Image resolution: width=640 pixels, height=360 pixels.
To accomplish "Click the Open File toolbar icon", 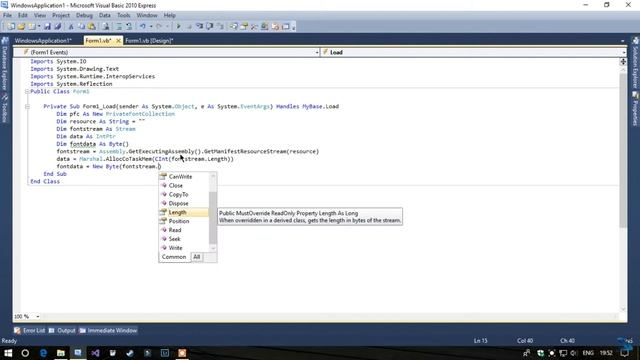I will [x=21, y=27].
